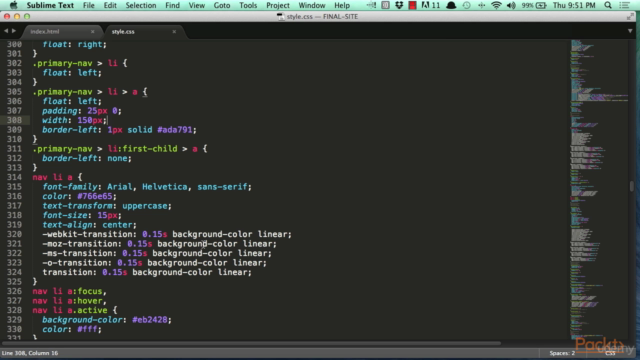Click the -moz-transition line

[x=160, y=244]
